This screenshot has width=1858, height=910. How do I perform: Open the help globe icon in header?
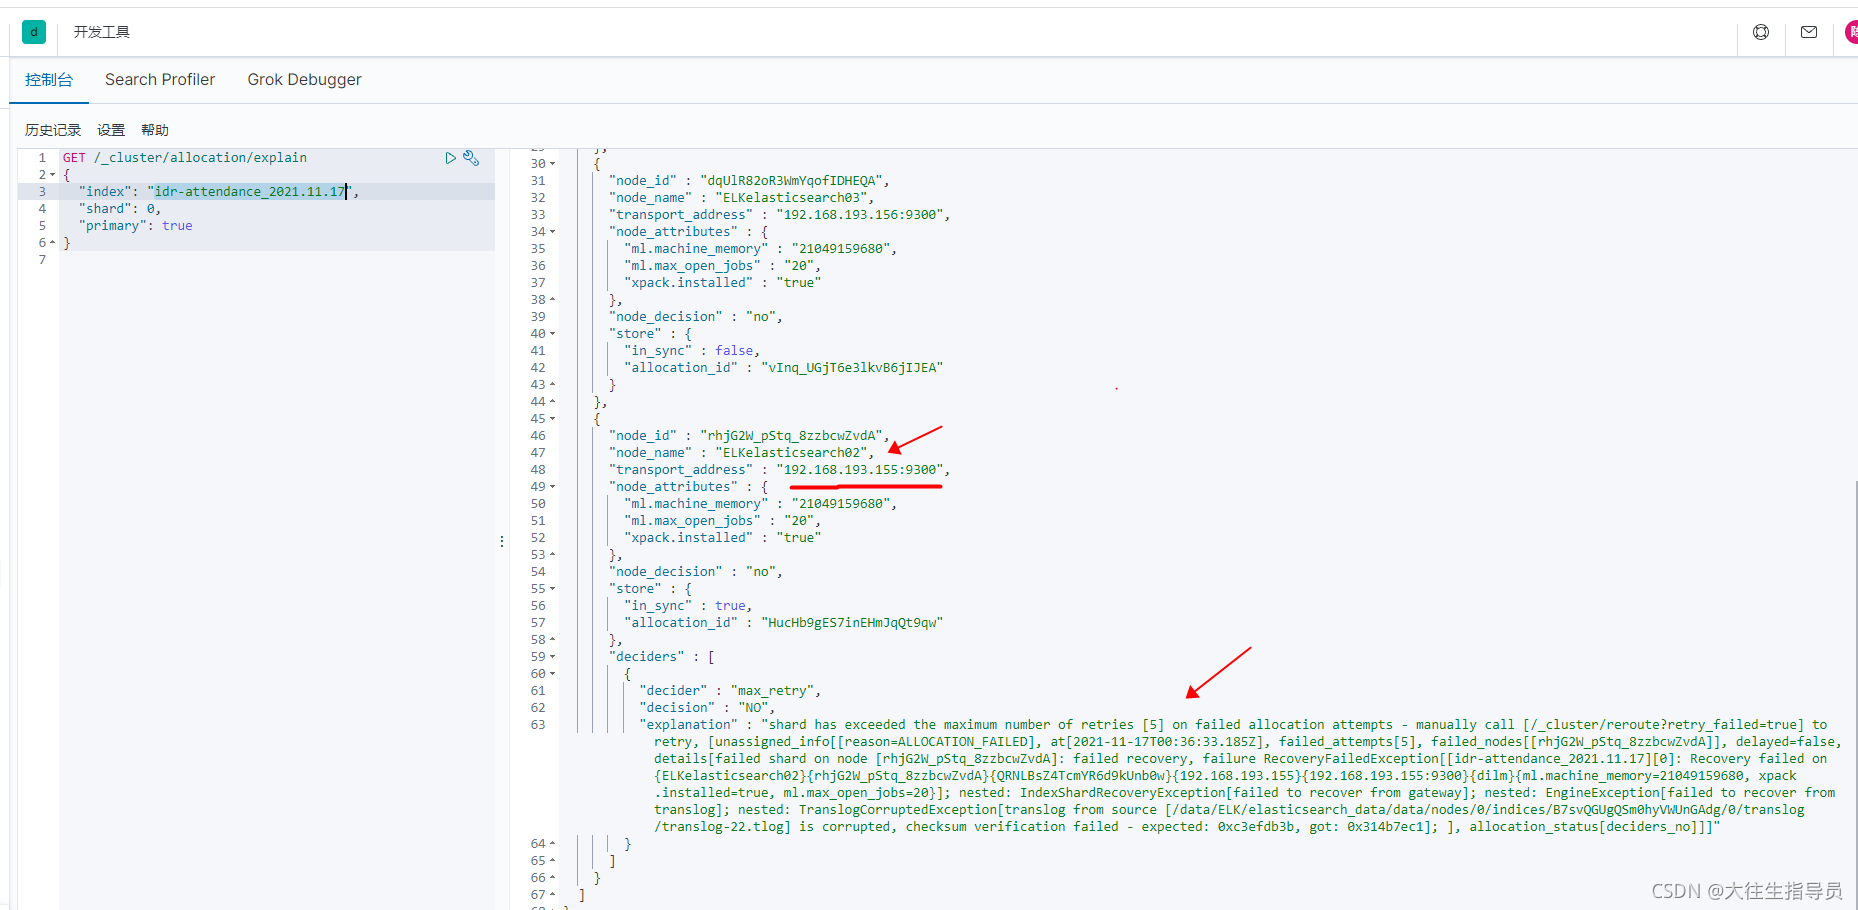point(1761,32)
